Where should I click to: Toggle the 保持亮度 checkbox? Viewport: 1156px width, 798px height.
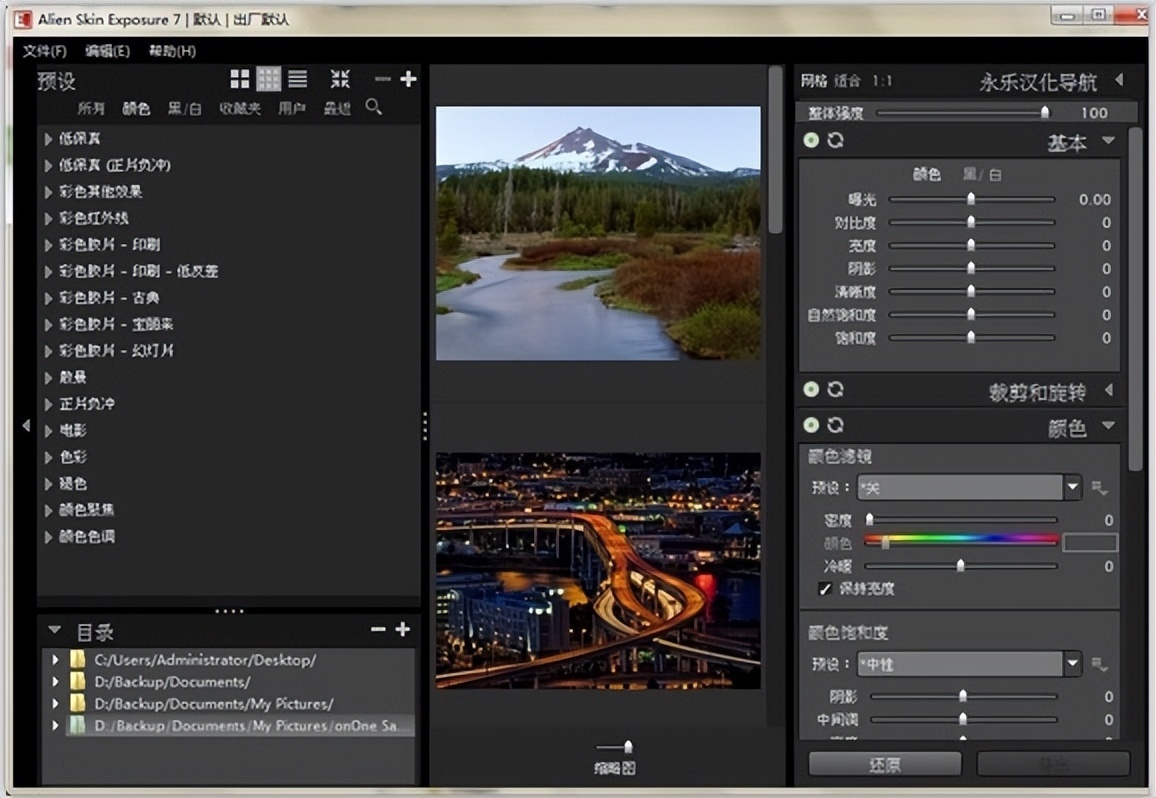coord(825,589)
